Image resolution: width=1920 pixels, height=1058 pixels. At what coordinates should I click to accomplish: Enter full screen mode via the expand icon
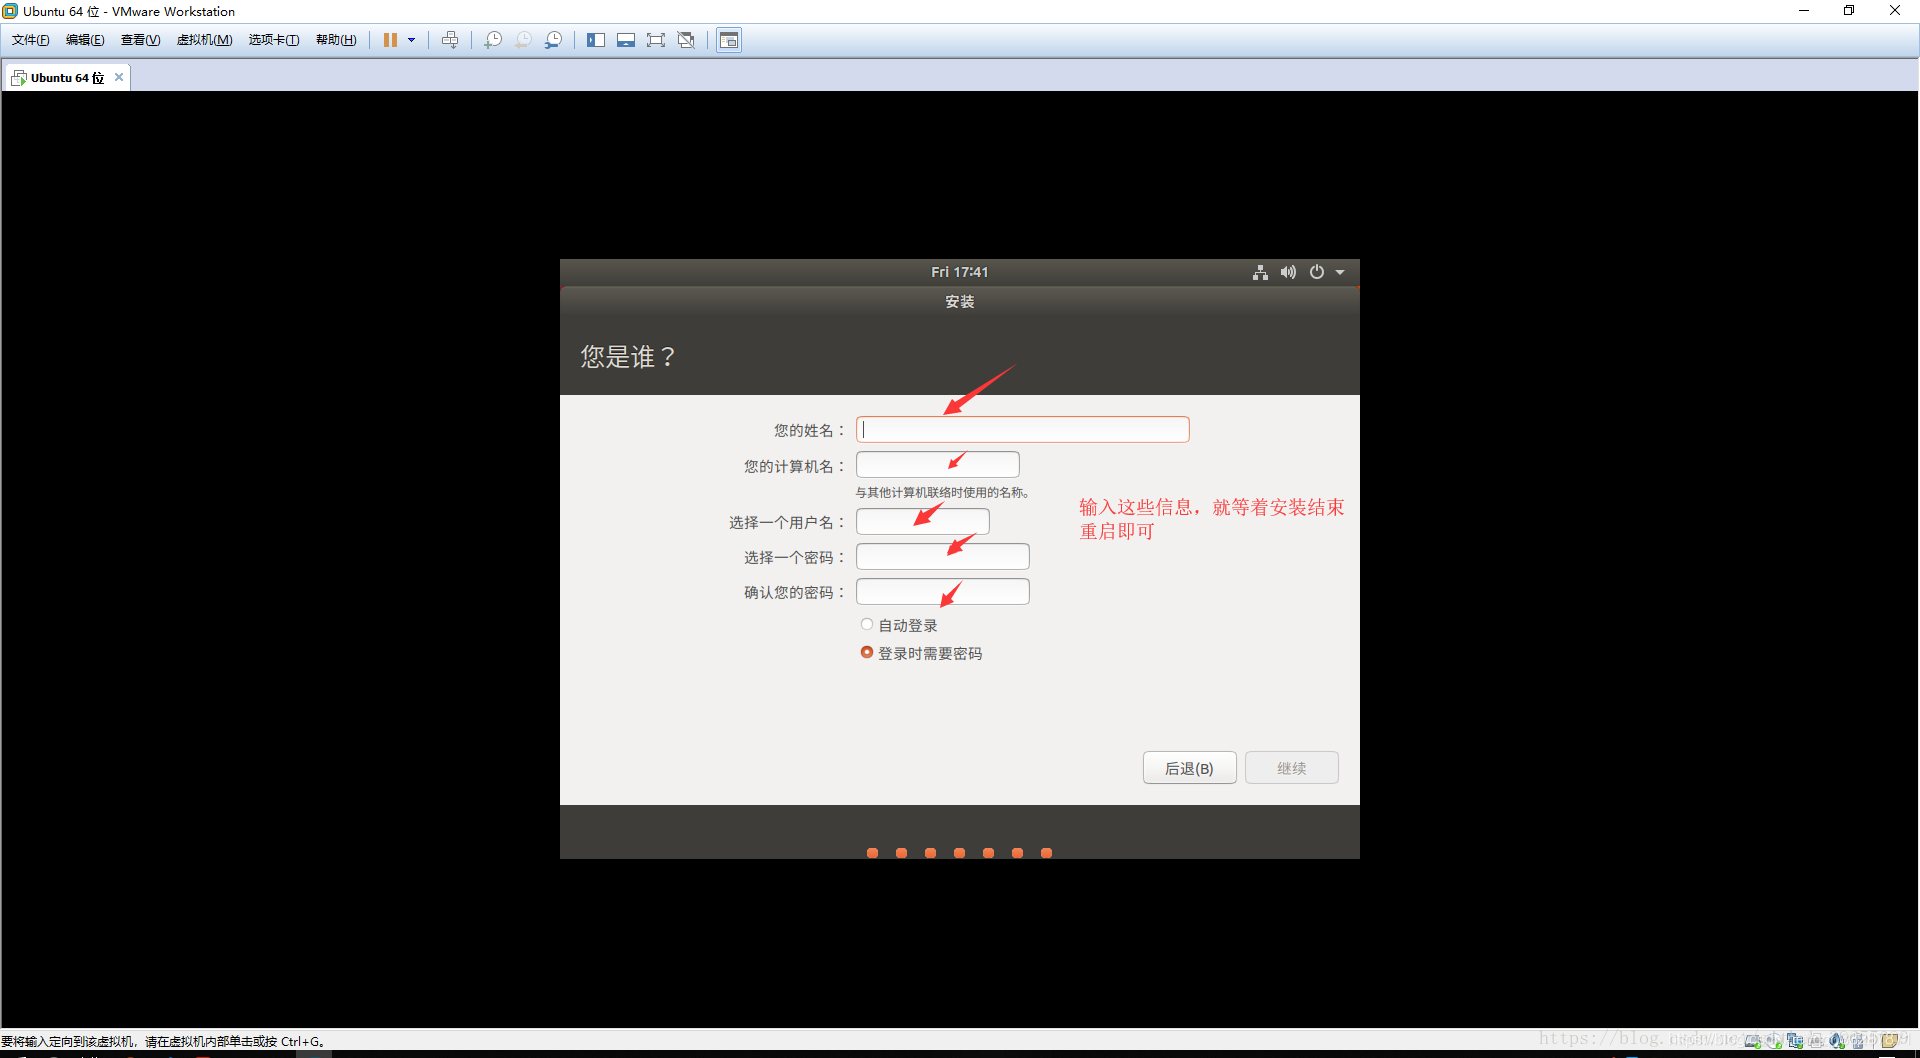coord(656,39)
